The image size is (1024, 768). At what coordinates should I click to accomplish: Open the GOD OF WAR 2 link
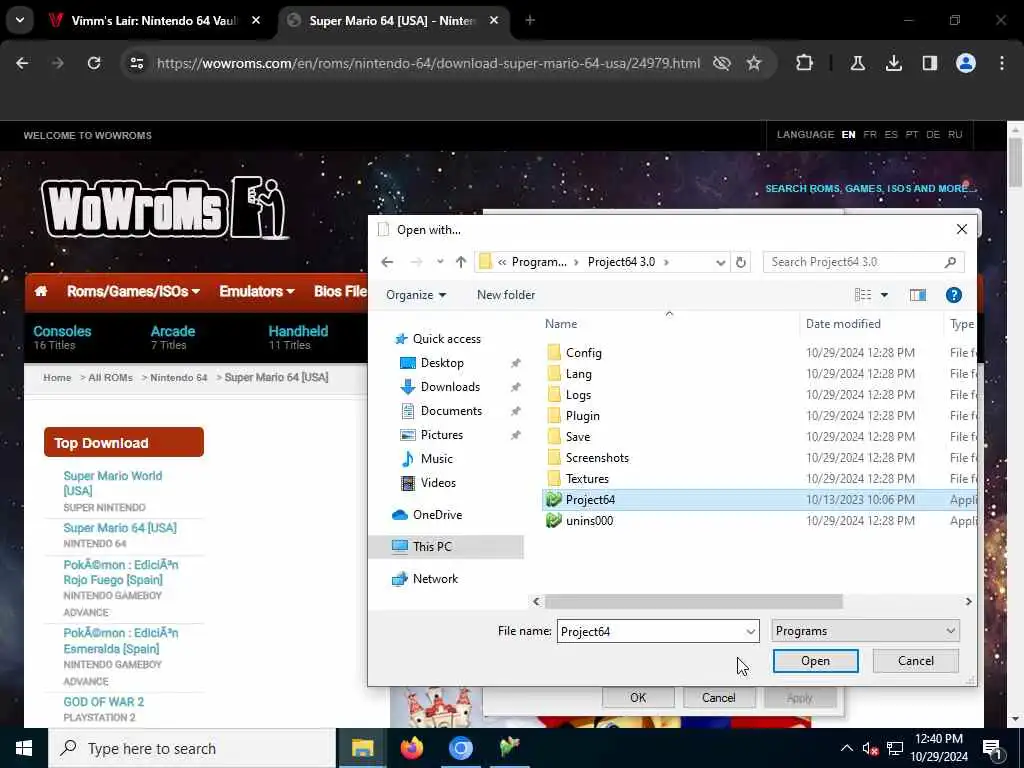pos(103,702)
